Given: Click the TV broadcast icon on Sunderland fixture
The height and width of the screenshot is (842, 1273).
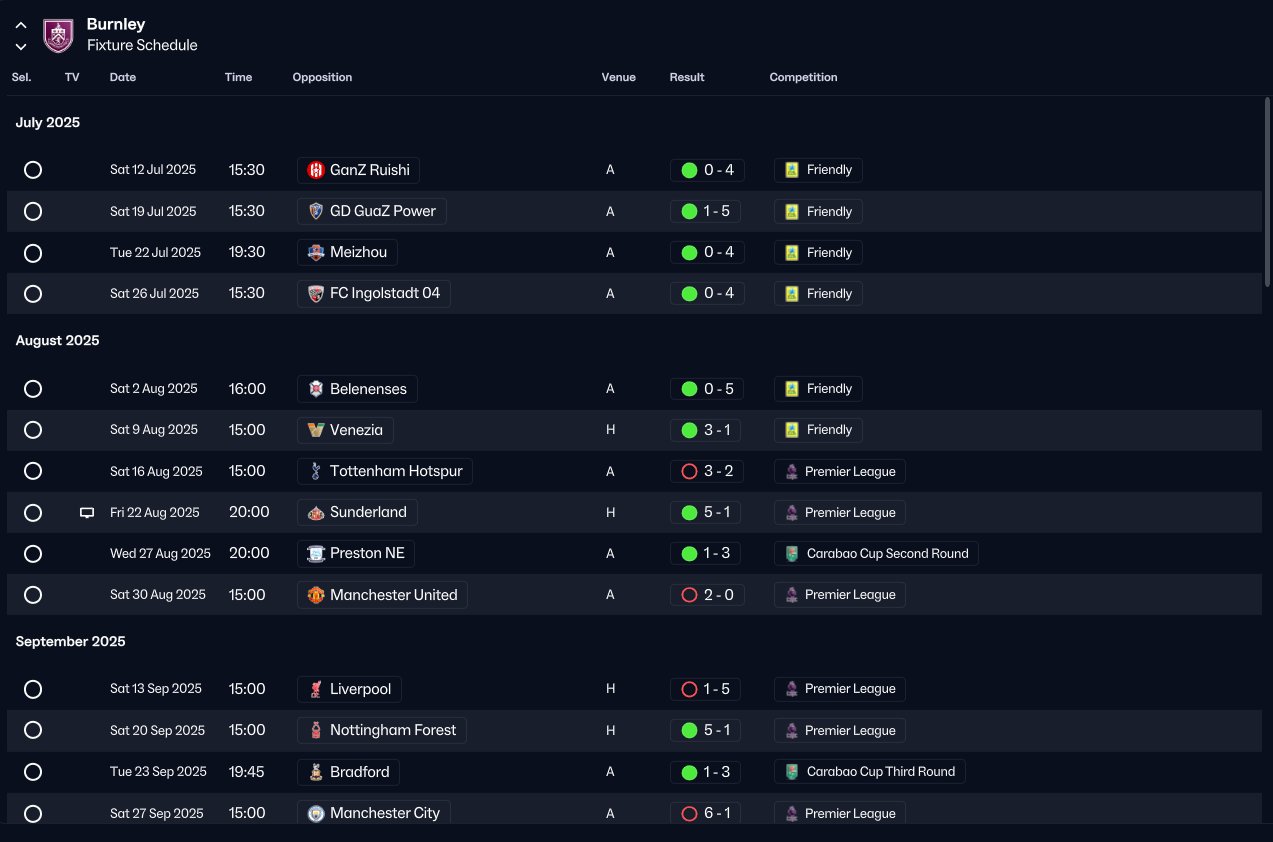Looking at the screenshot, I should [x=87, y=513].
